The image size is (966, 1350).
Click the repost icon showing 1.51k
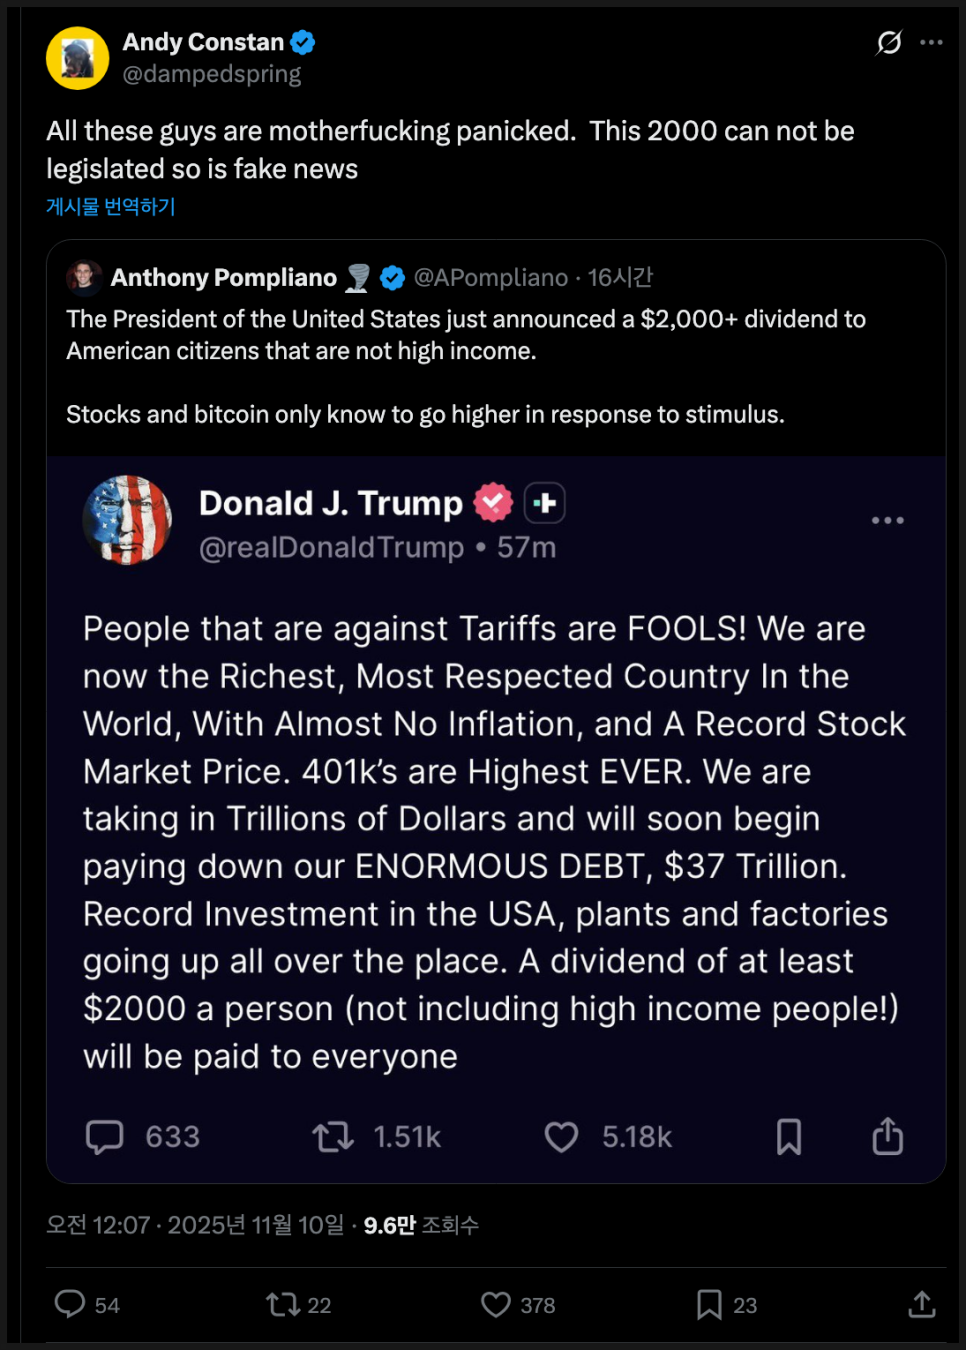pyautogui.click(x=333, y=1137)
